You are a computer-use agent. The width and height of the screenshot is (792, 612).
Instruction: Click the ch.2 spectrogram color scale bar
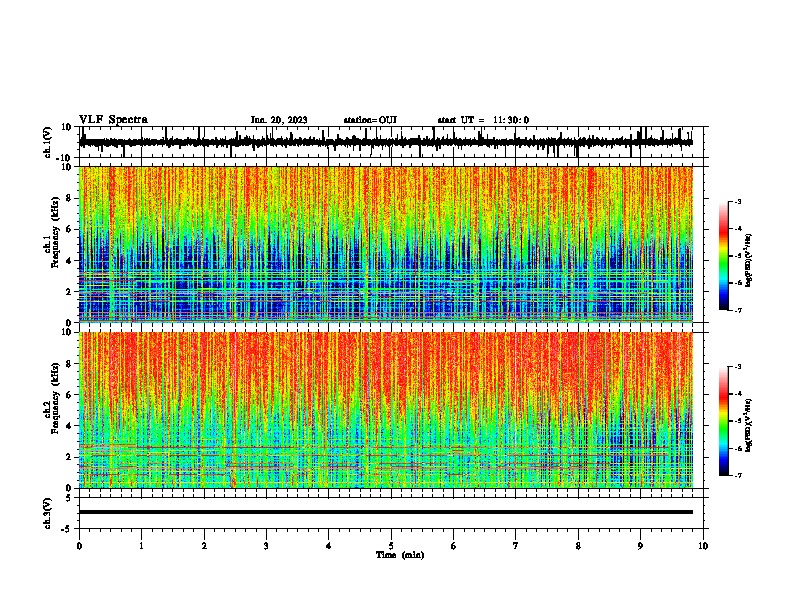[x=724, y=421]
